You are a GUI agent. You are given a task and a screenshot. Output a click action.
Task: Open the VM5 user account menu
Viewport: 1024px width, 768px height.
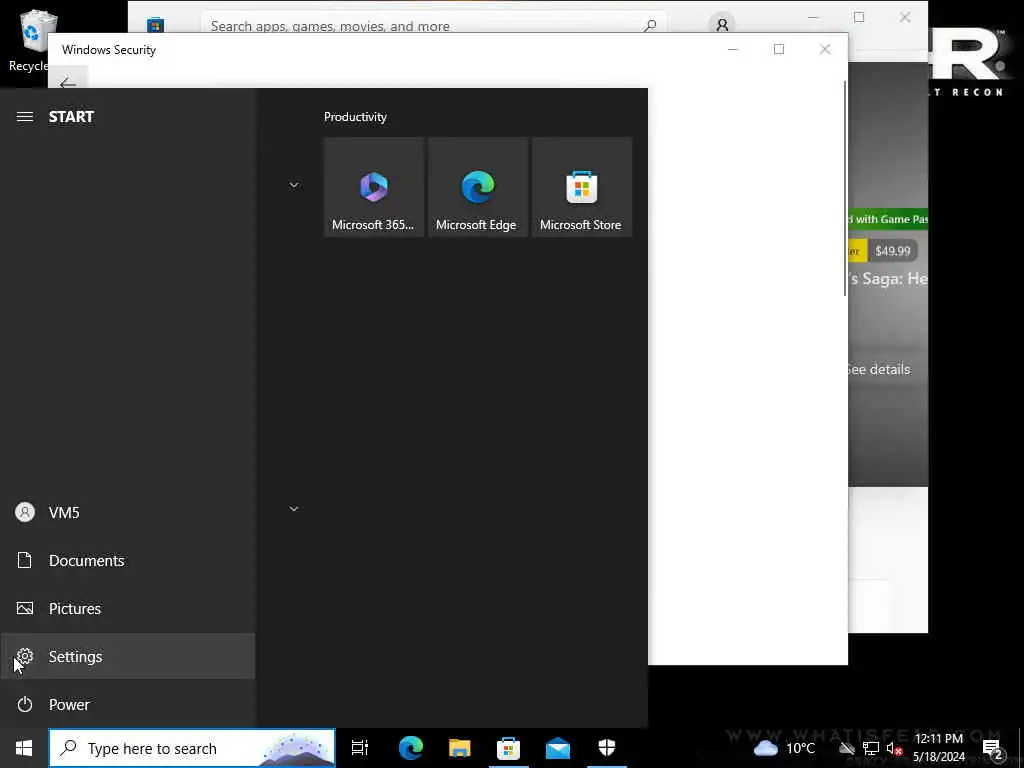[x=127, y=512]
